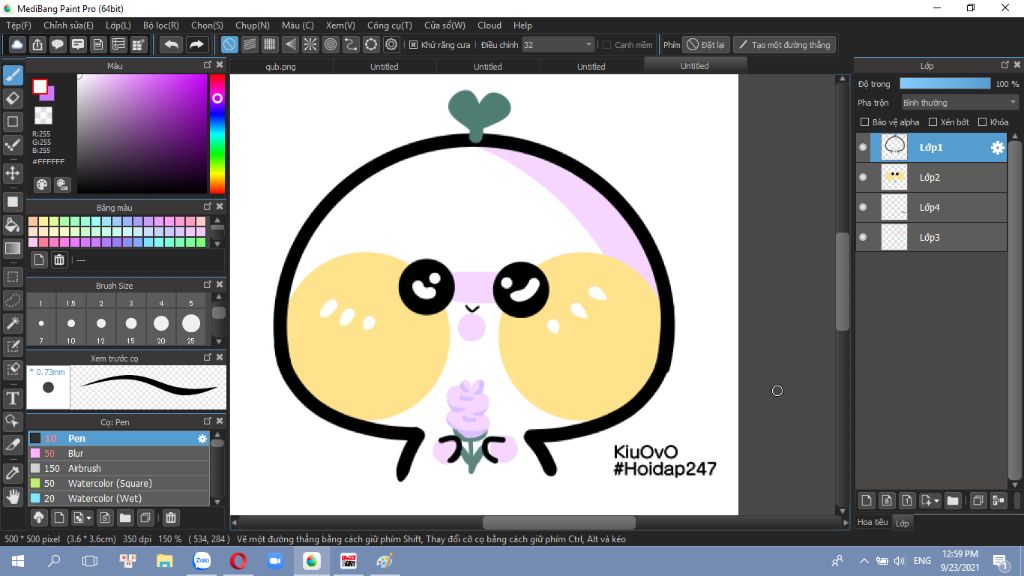Enable the parallel lines snap guide
The height and width of the screenshot is (576, 1024).
[x=249, y=44]
